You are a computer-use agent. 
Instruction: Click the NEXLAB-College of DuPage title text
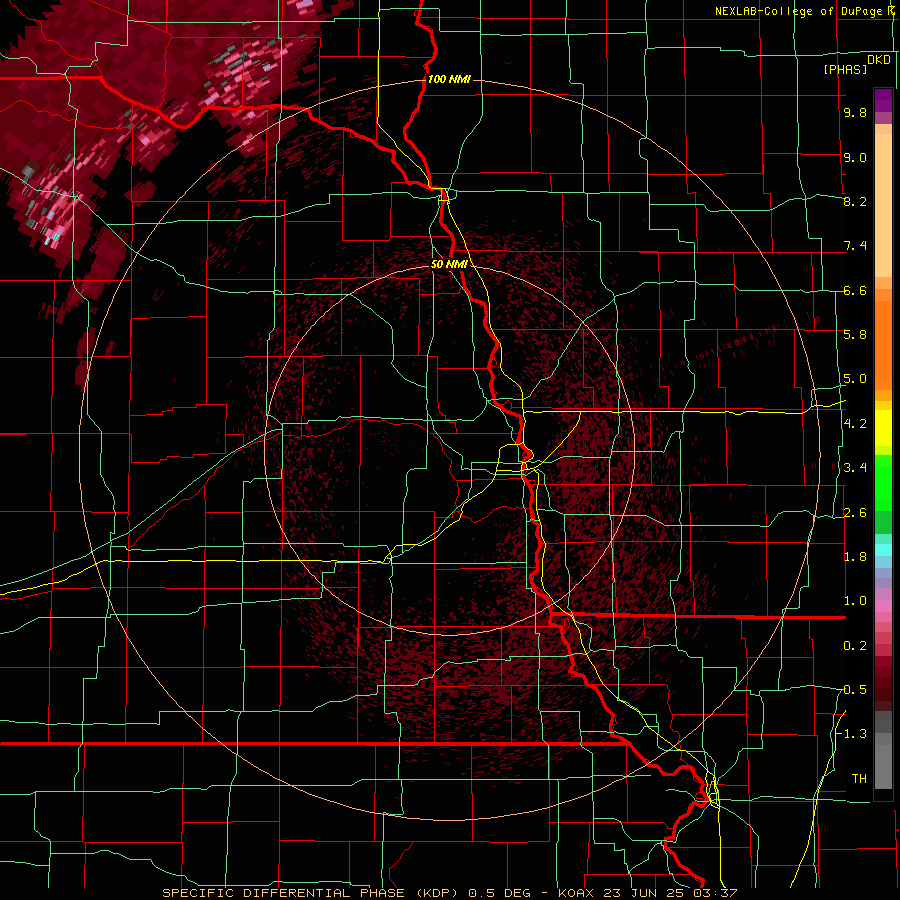point(799,11)
